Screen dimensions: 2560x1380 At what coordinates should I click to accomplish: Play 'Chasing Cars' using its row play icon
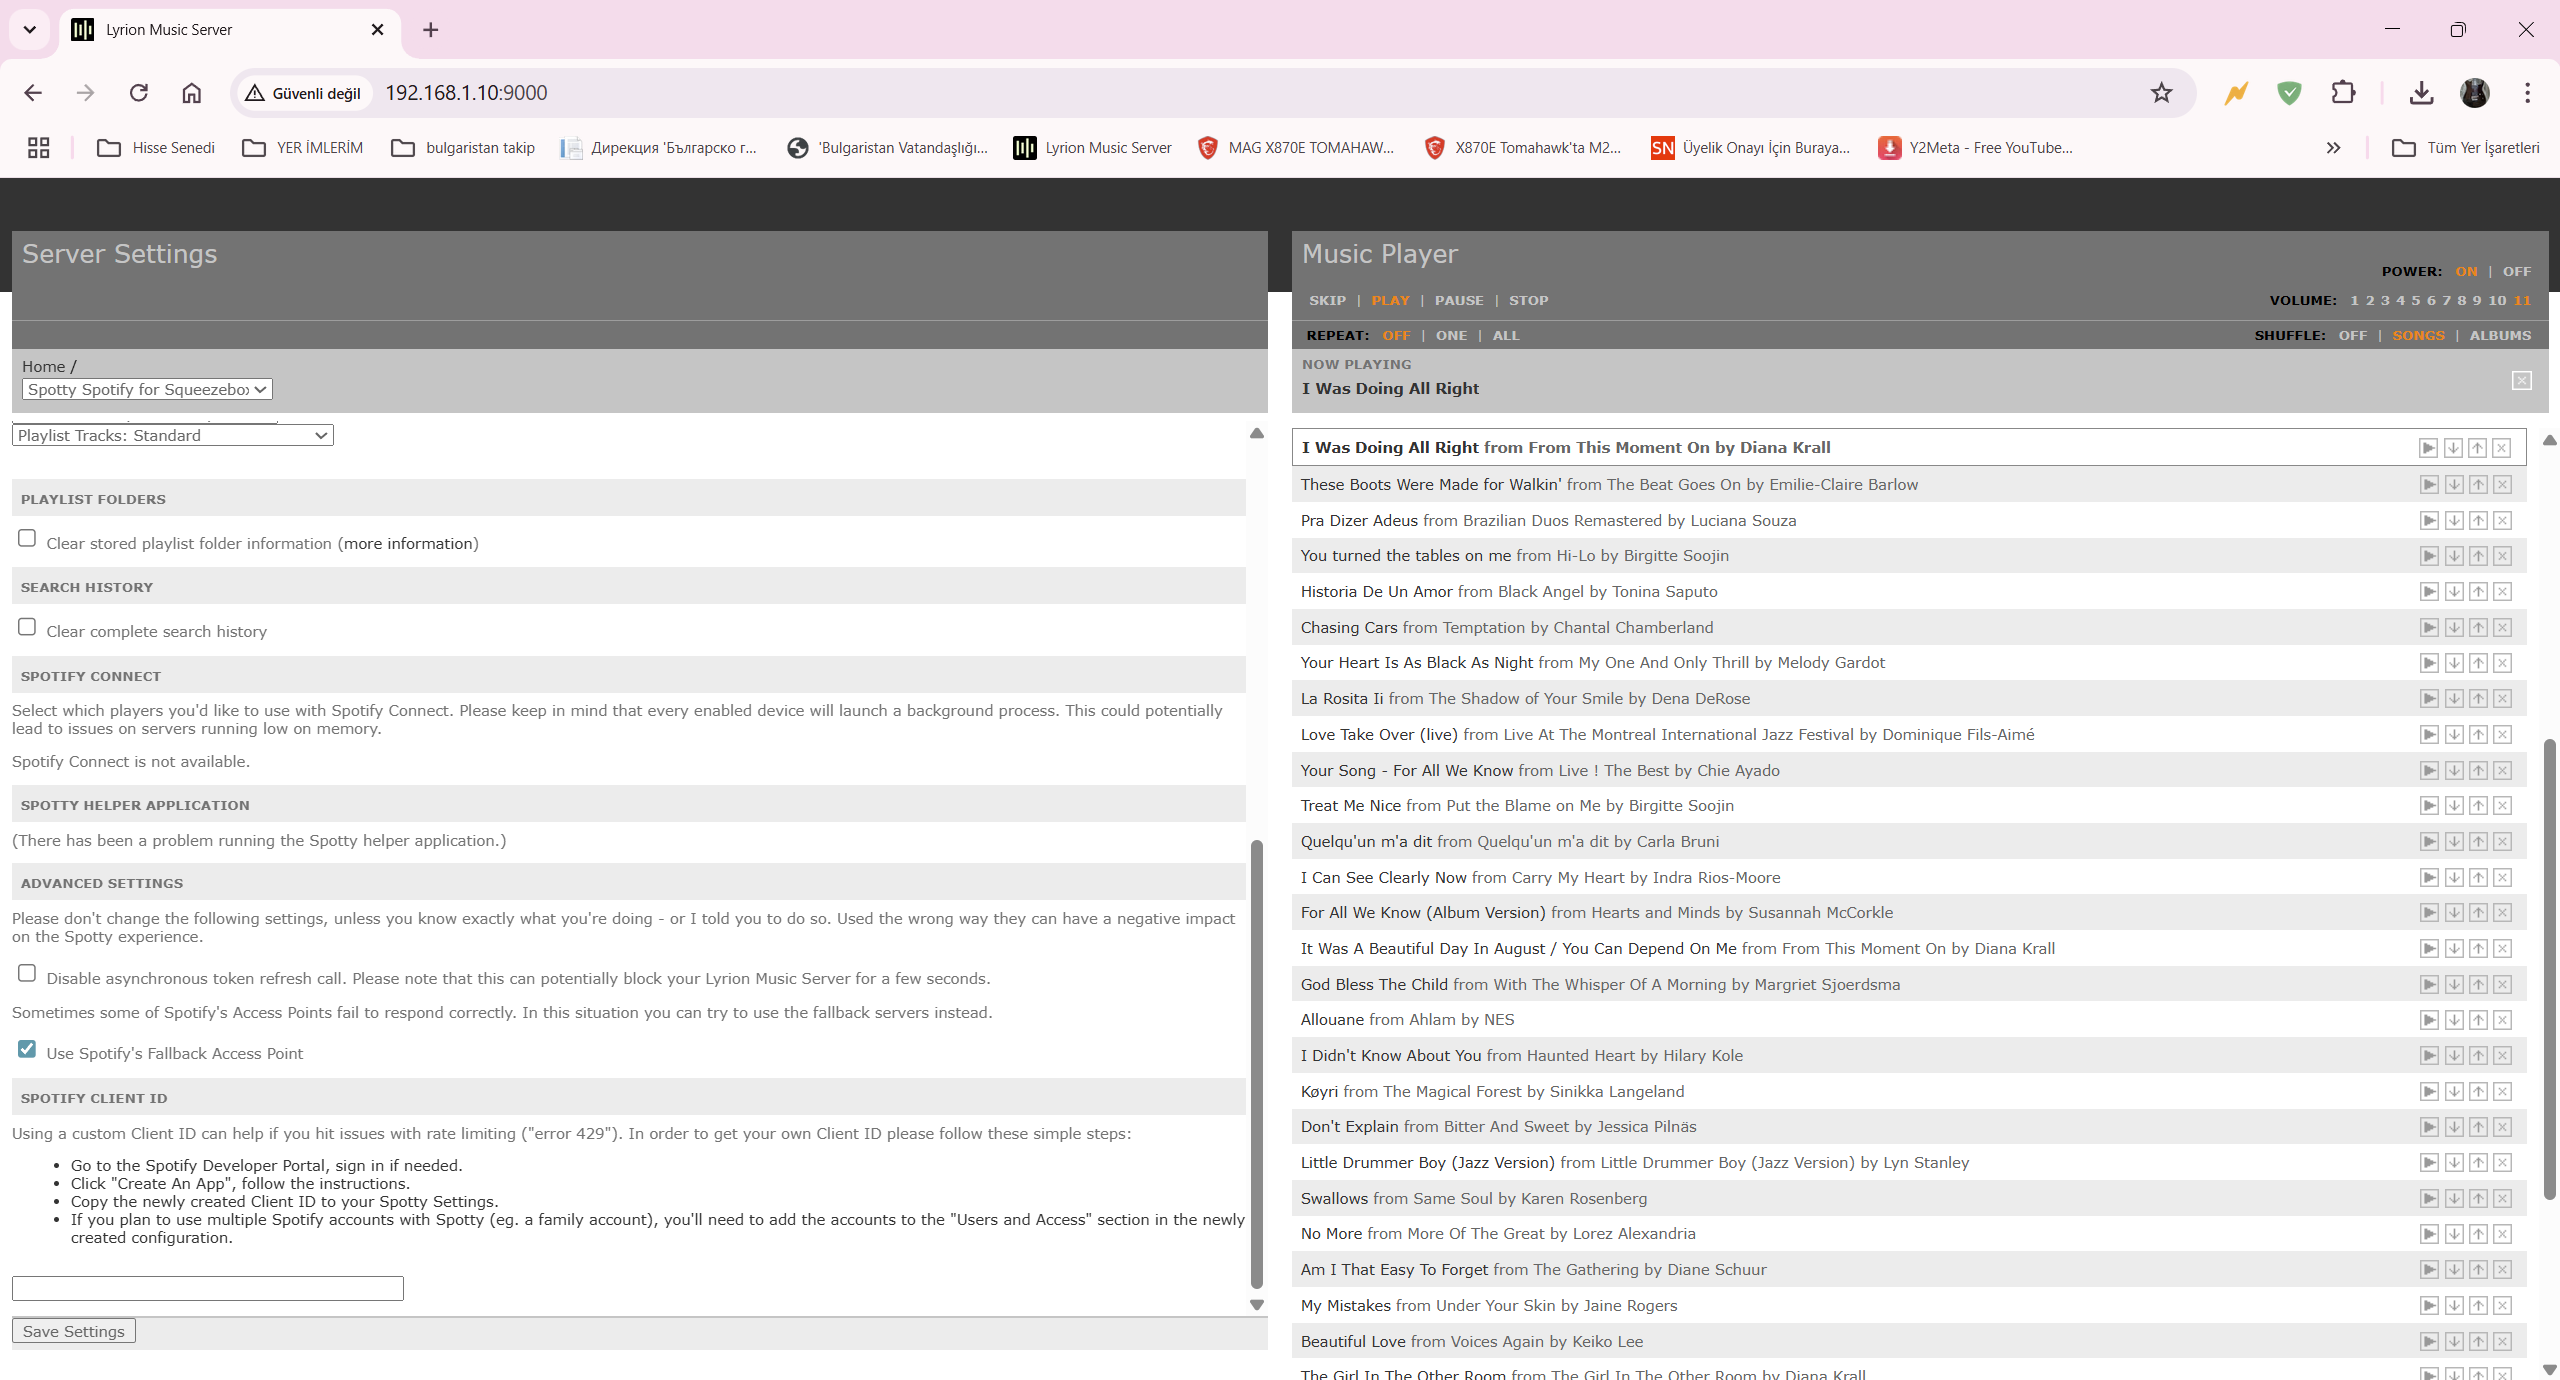pos(2428,627)
